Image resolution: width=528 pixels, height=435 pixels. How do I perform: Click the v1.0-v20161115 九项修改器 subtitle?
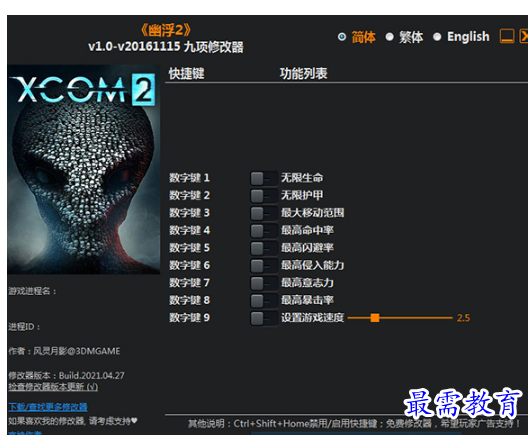pyautogui.click(x=166, y=47)
